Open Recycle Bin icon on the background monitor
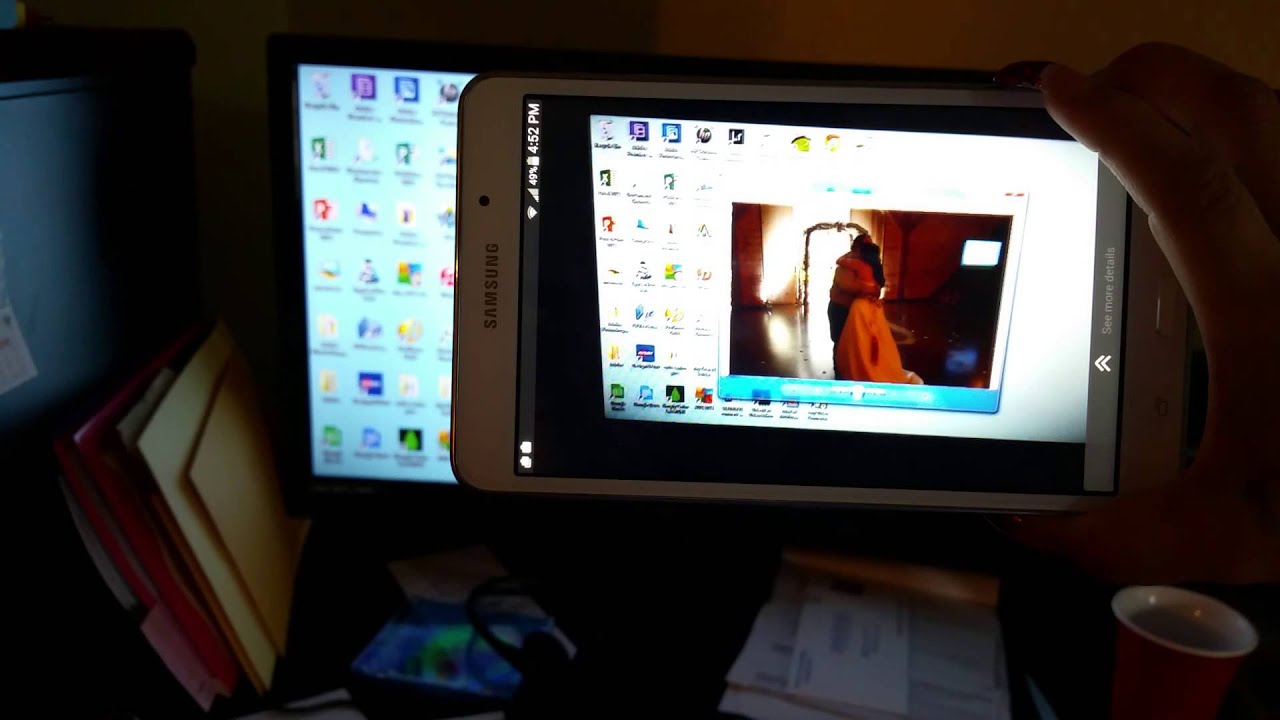Viewport: 1280px width, 720px height. pyautogui.click(x=321, y=86)
